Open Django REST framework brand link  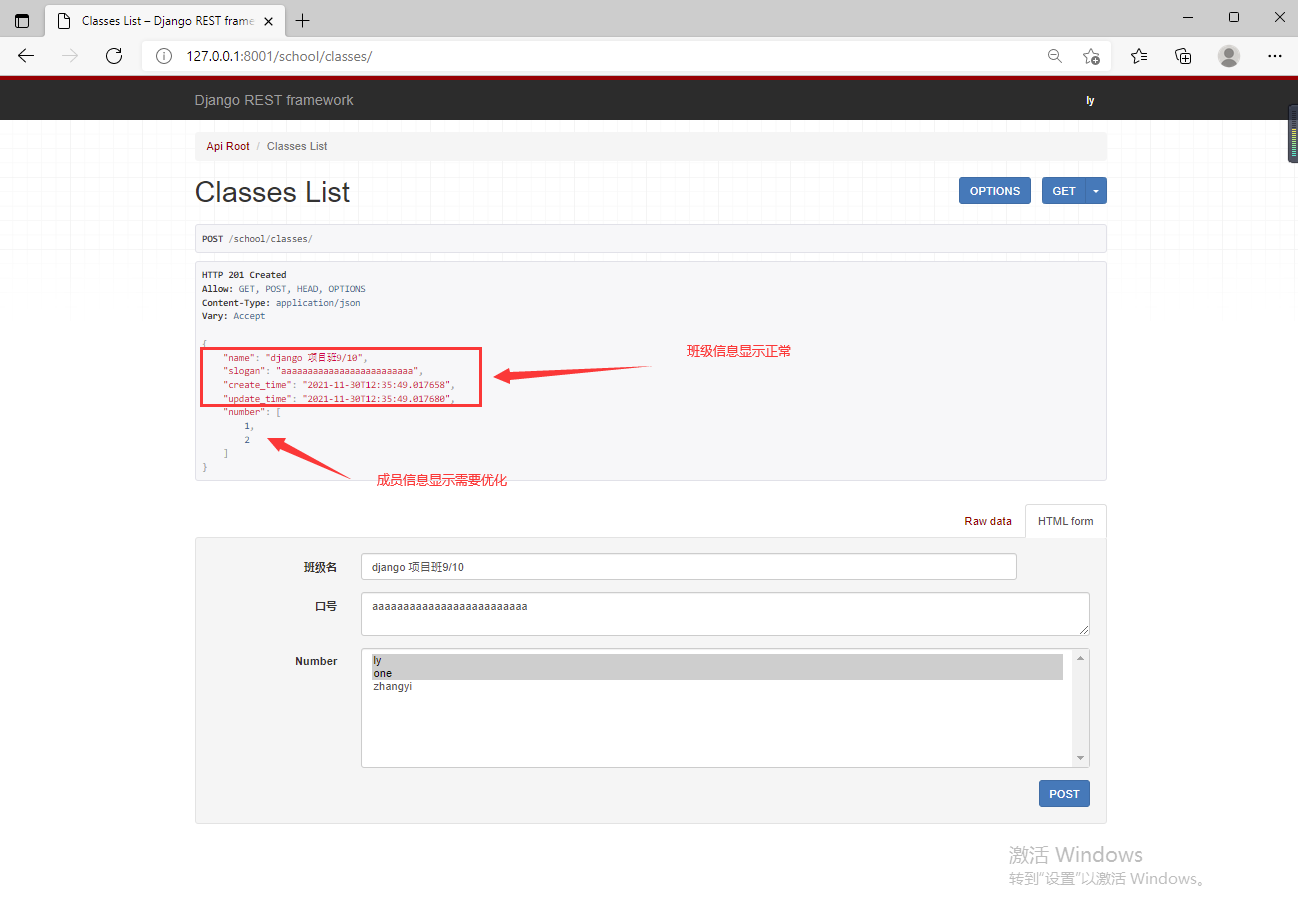(x=274, y=100)
